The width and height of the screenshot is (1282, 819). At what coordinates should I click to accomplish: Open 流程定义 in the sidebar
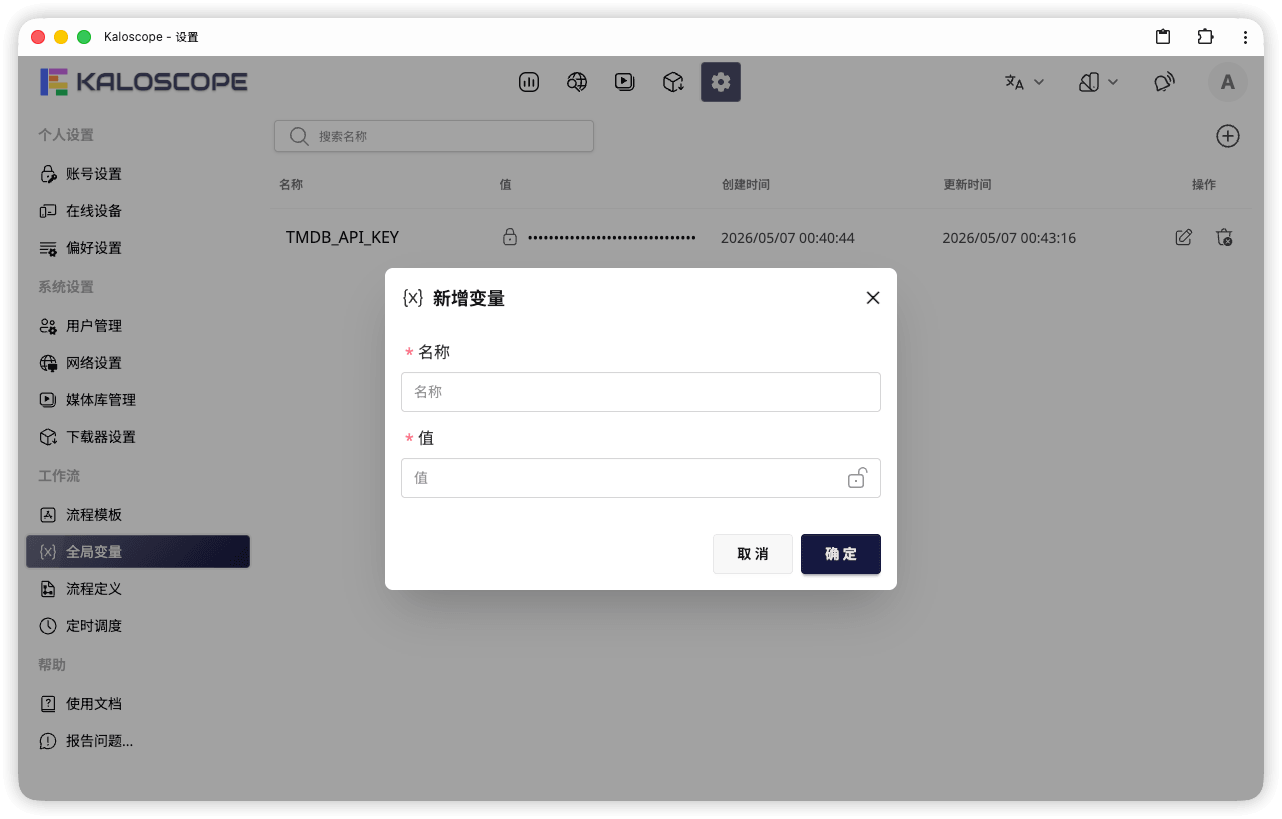click(138, 589)
